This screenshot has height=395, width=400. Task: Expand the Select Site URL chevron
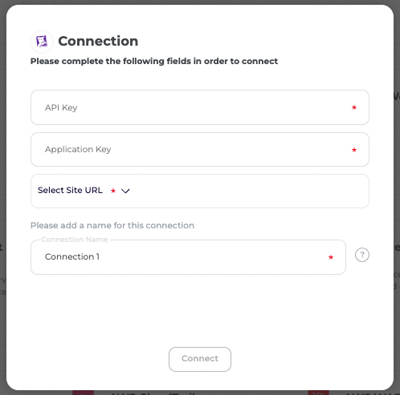(x=125, y=191)
